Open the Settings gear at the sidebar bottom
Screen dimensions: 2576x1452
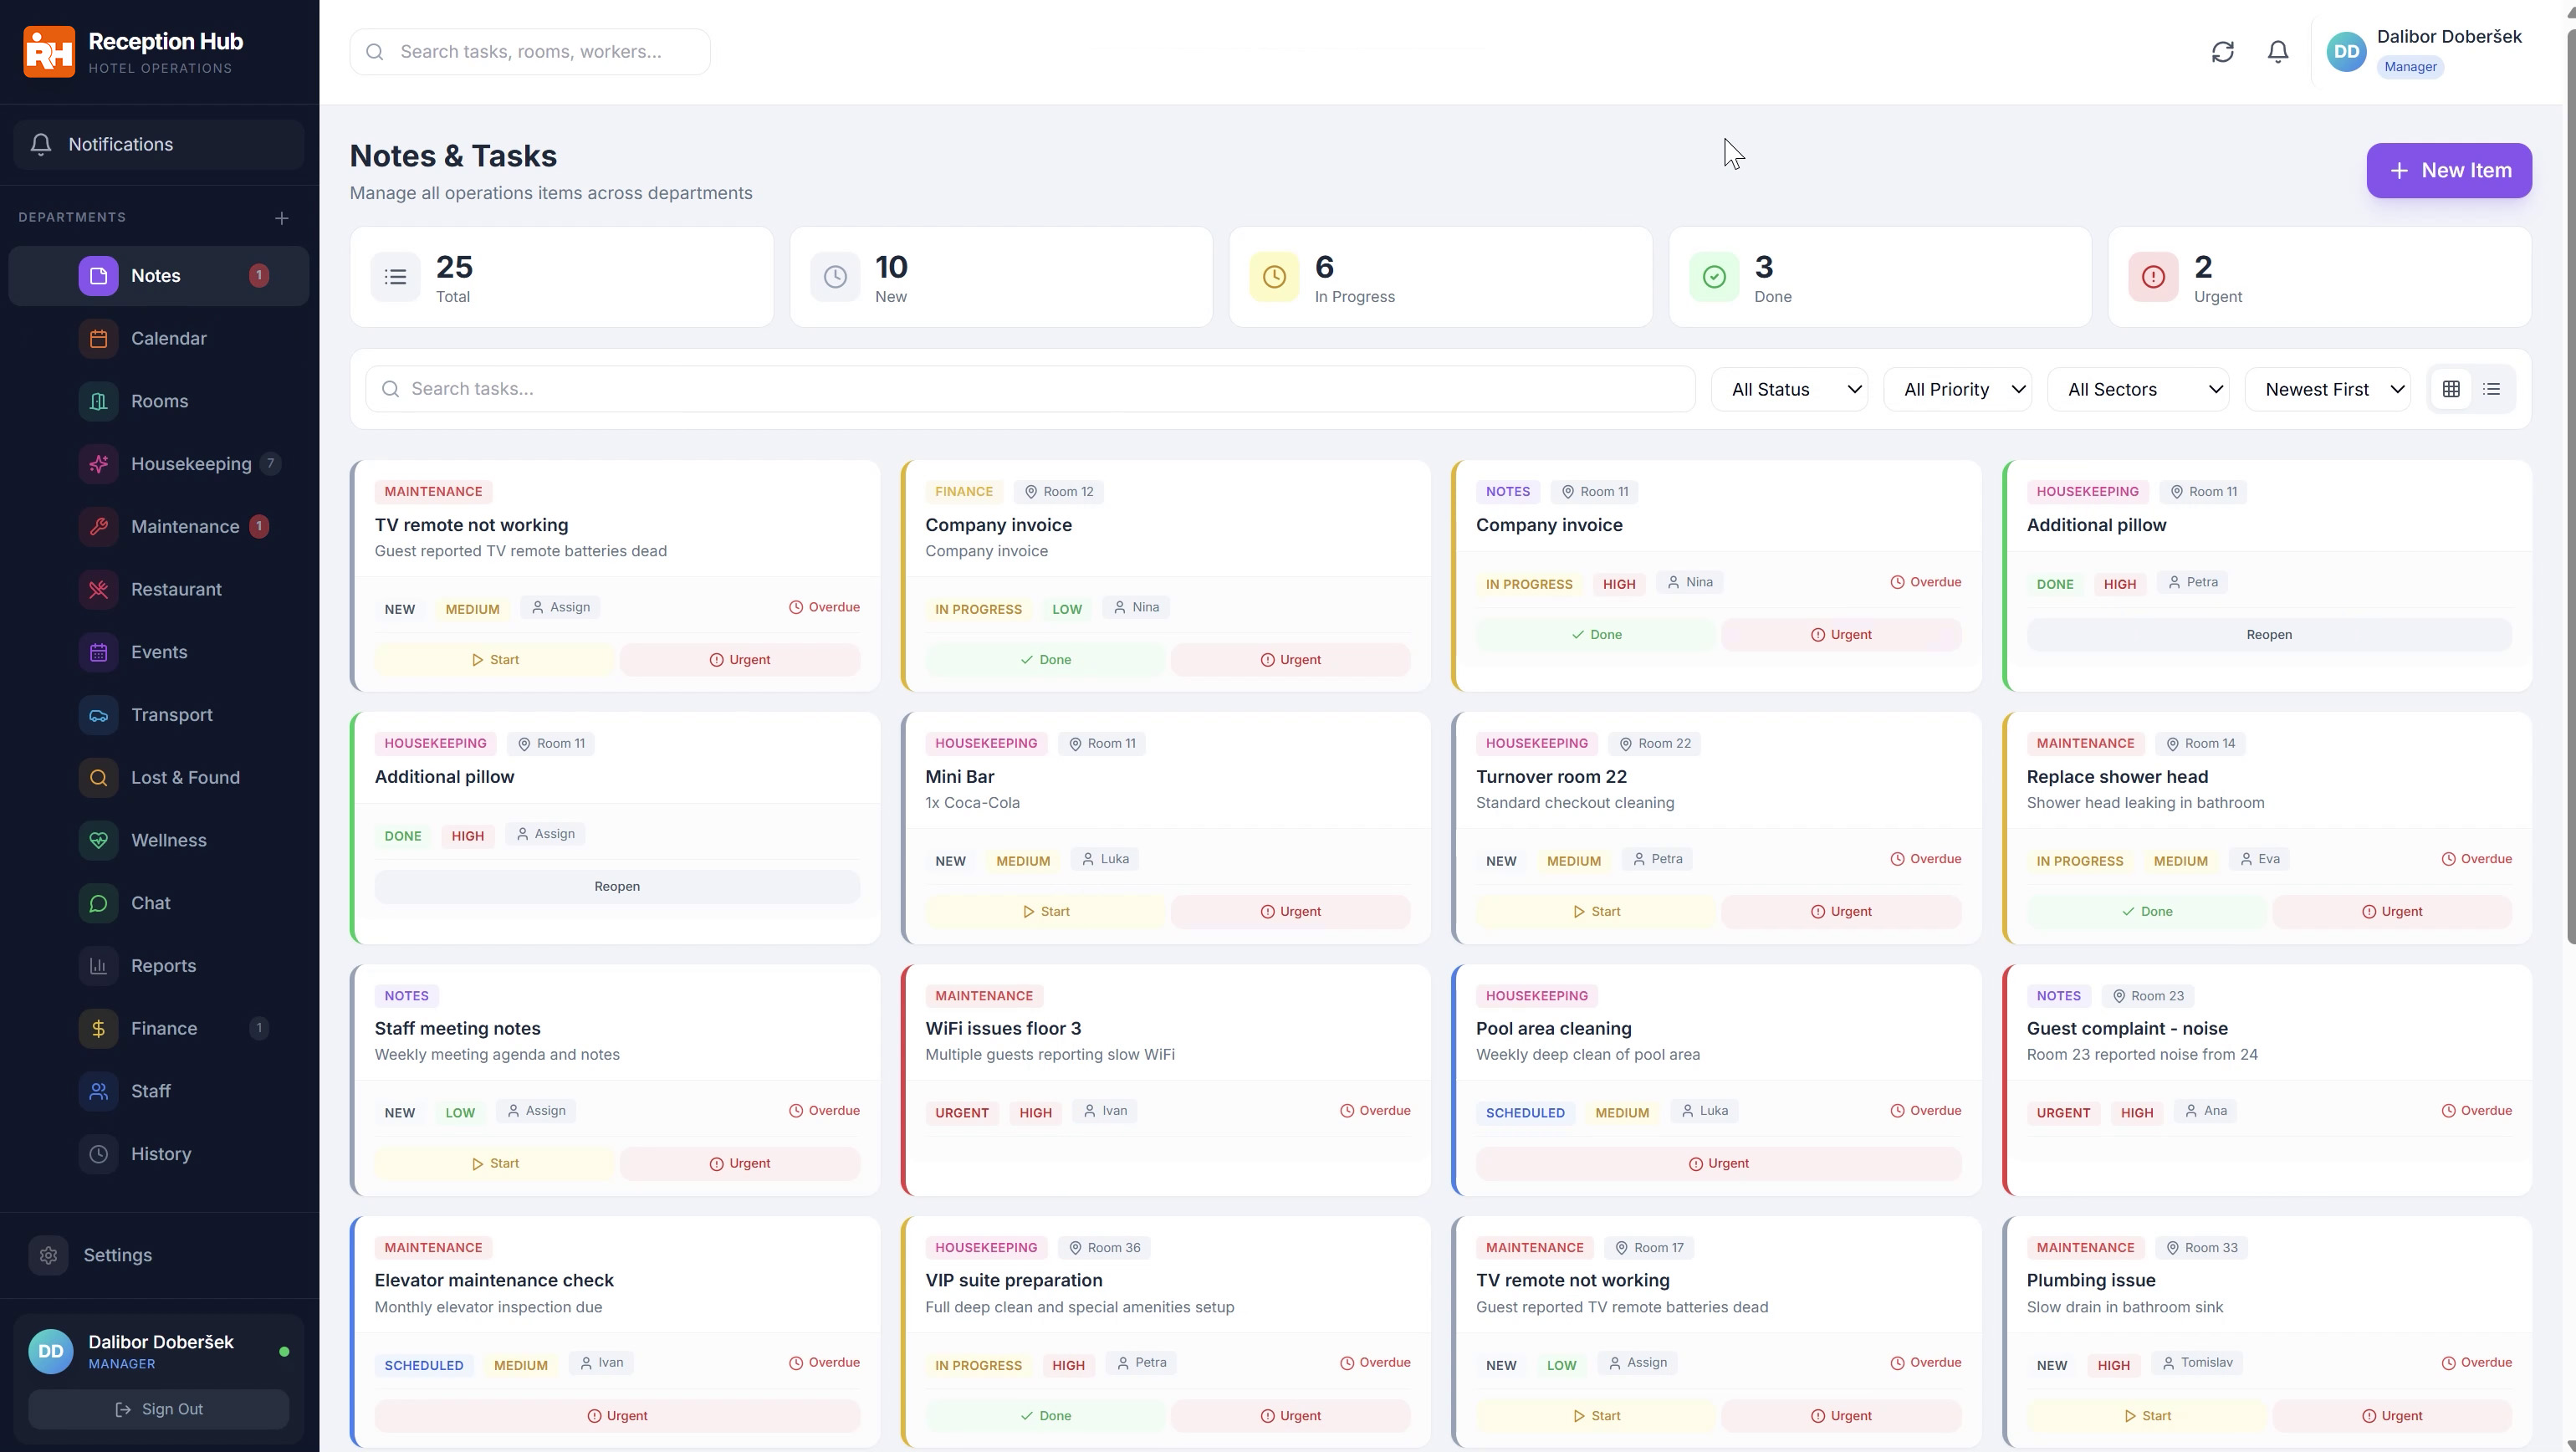(x=48, y=1255)
